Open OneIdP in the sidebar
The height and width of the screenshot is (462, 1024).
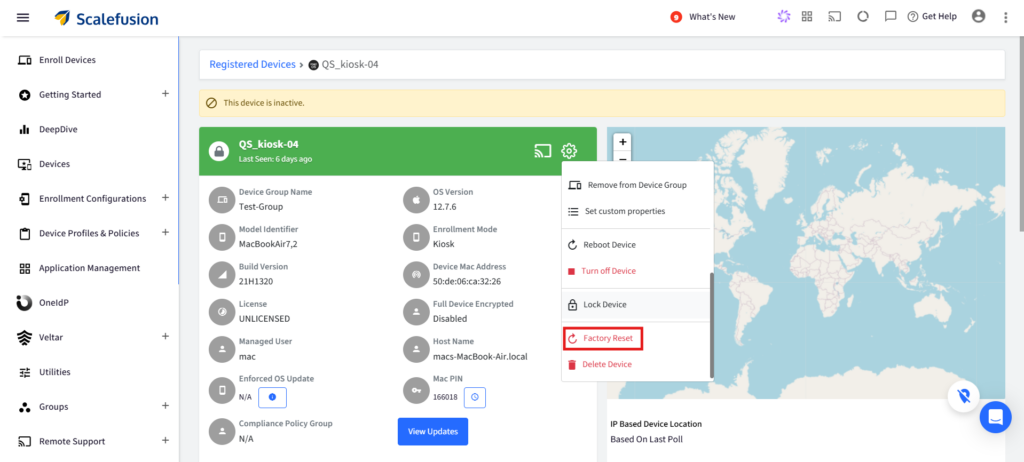(x=54, y=303)
